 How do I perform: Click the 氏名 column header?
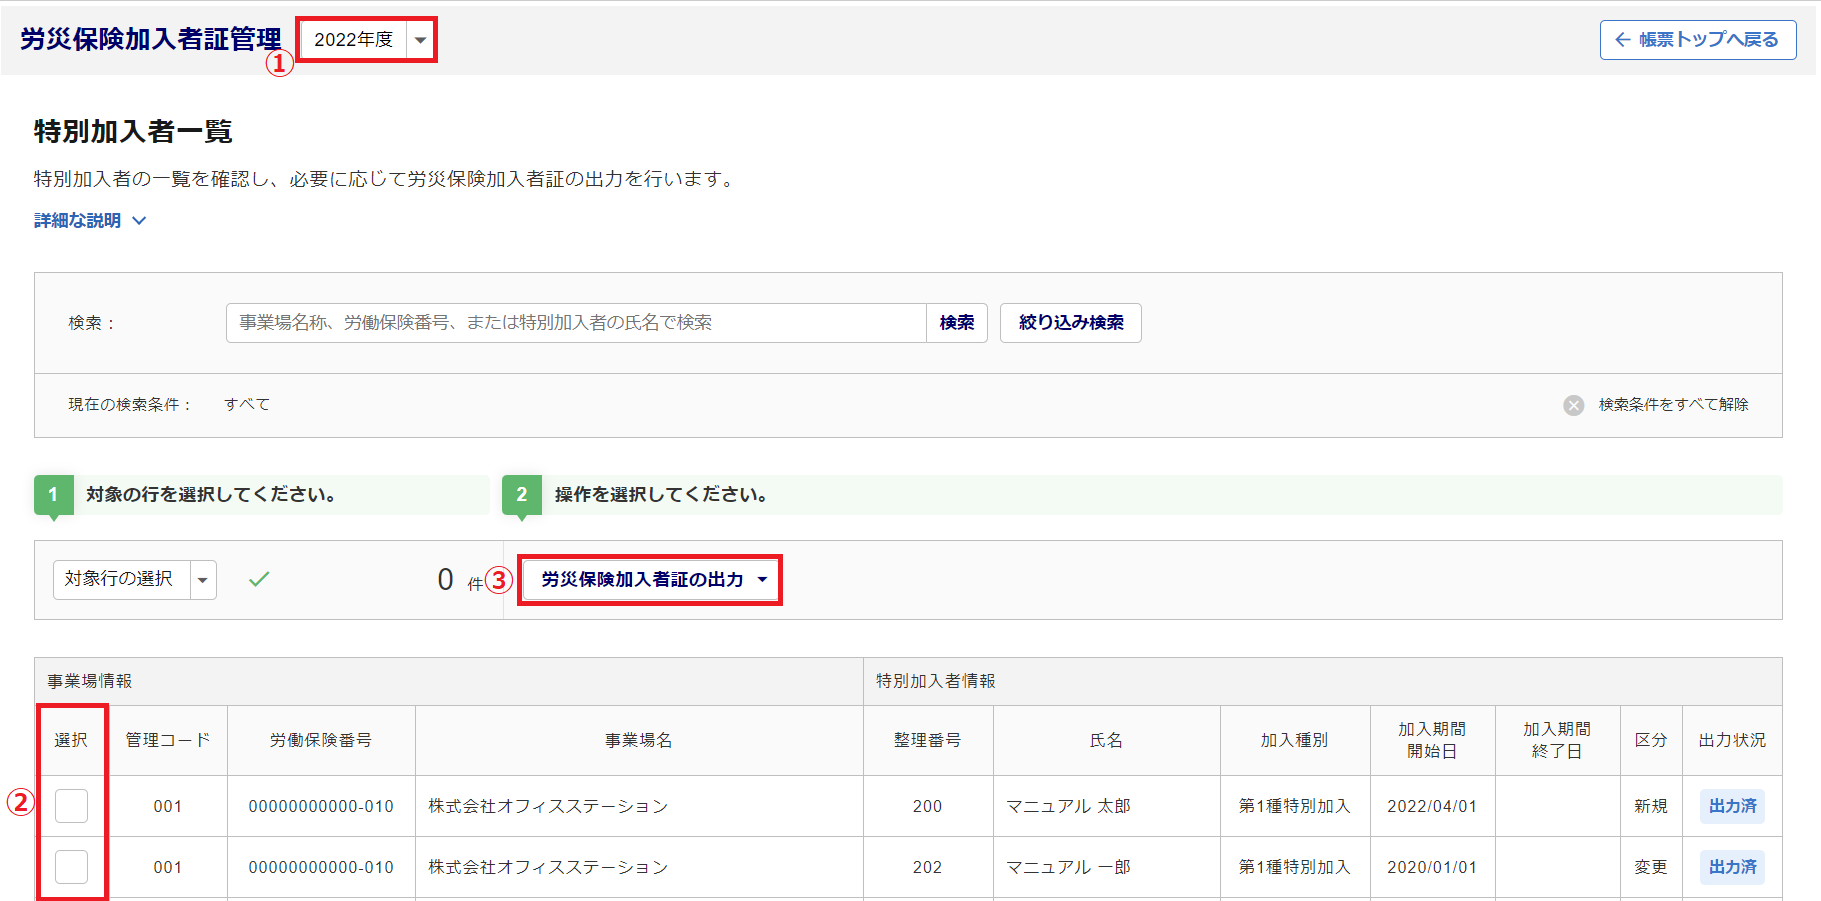click(x=1106, y=740)
